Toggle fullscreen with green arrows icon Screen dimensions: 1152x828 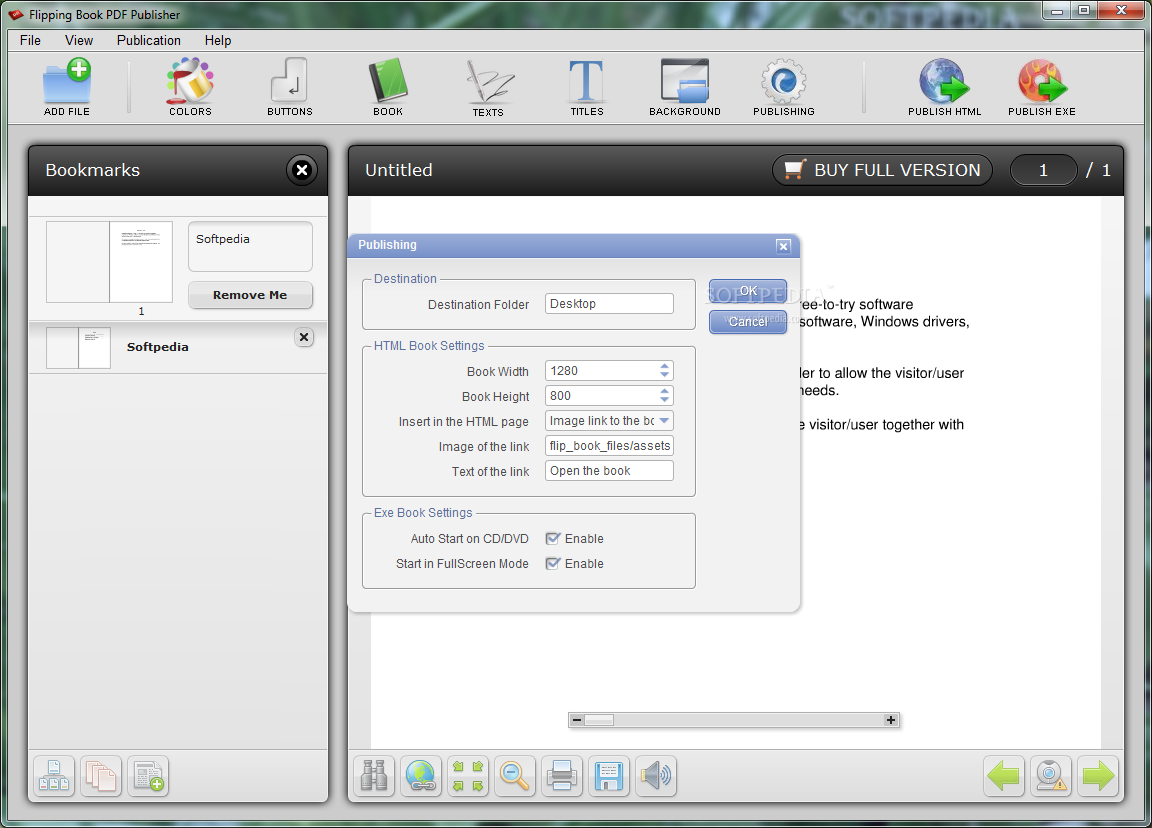[x=468, y=776]
